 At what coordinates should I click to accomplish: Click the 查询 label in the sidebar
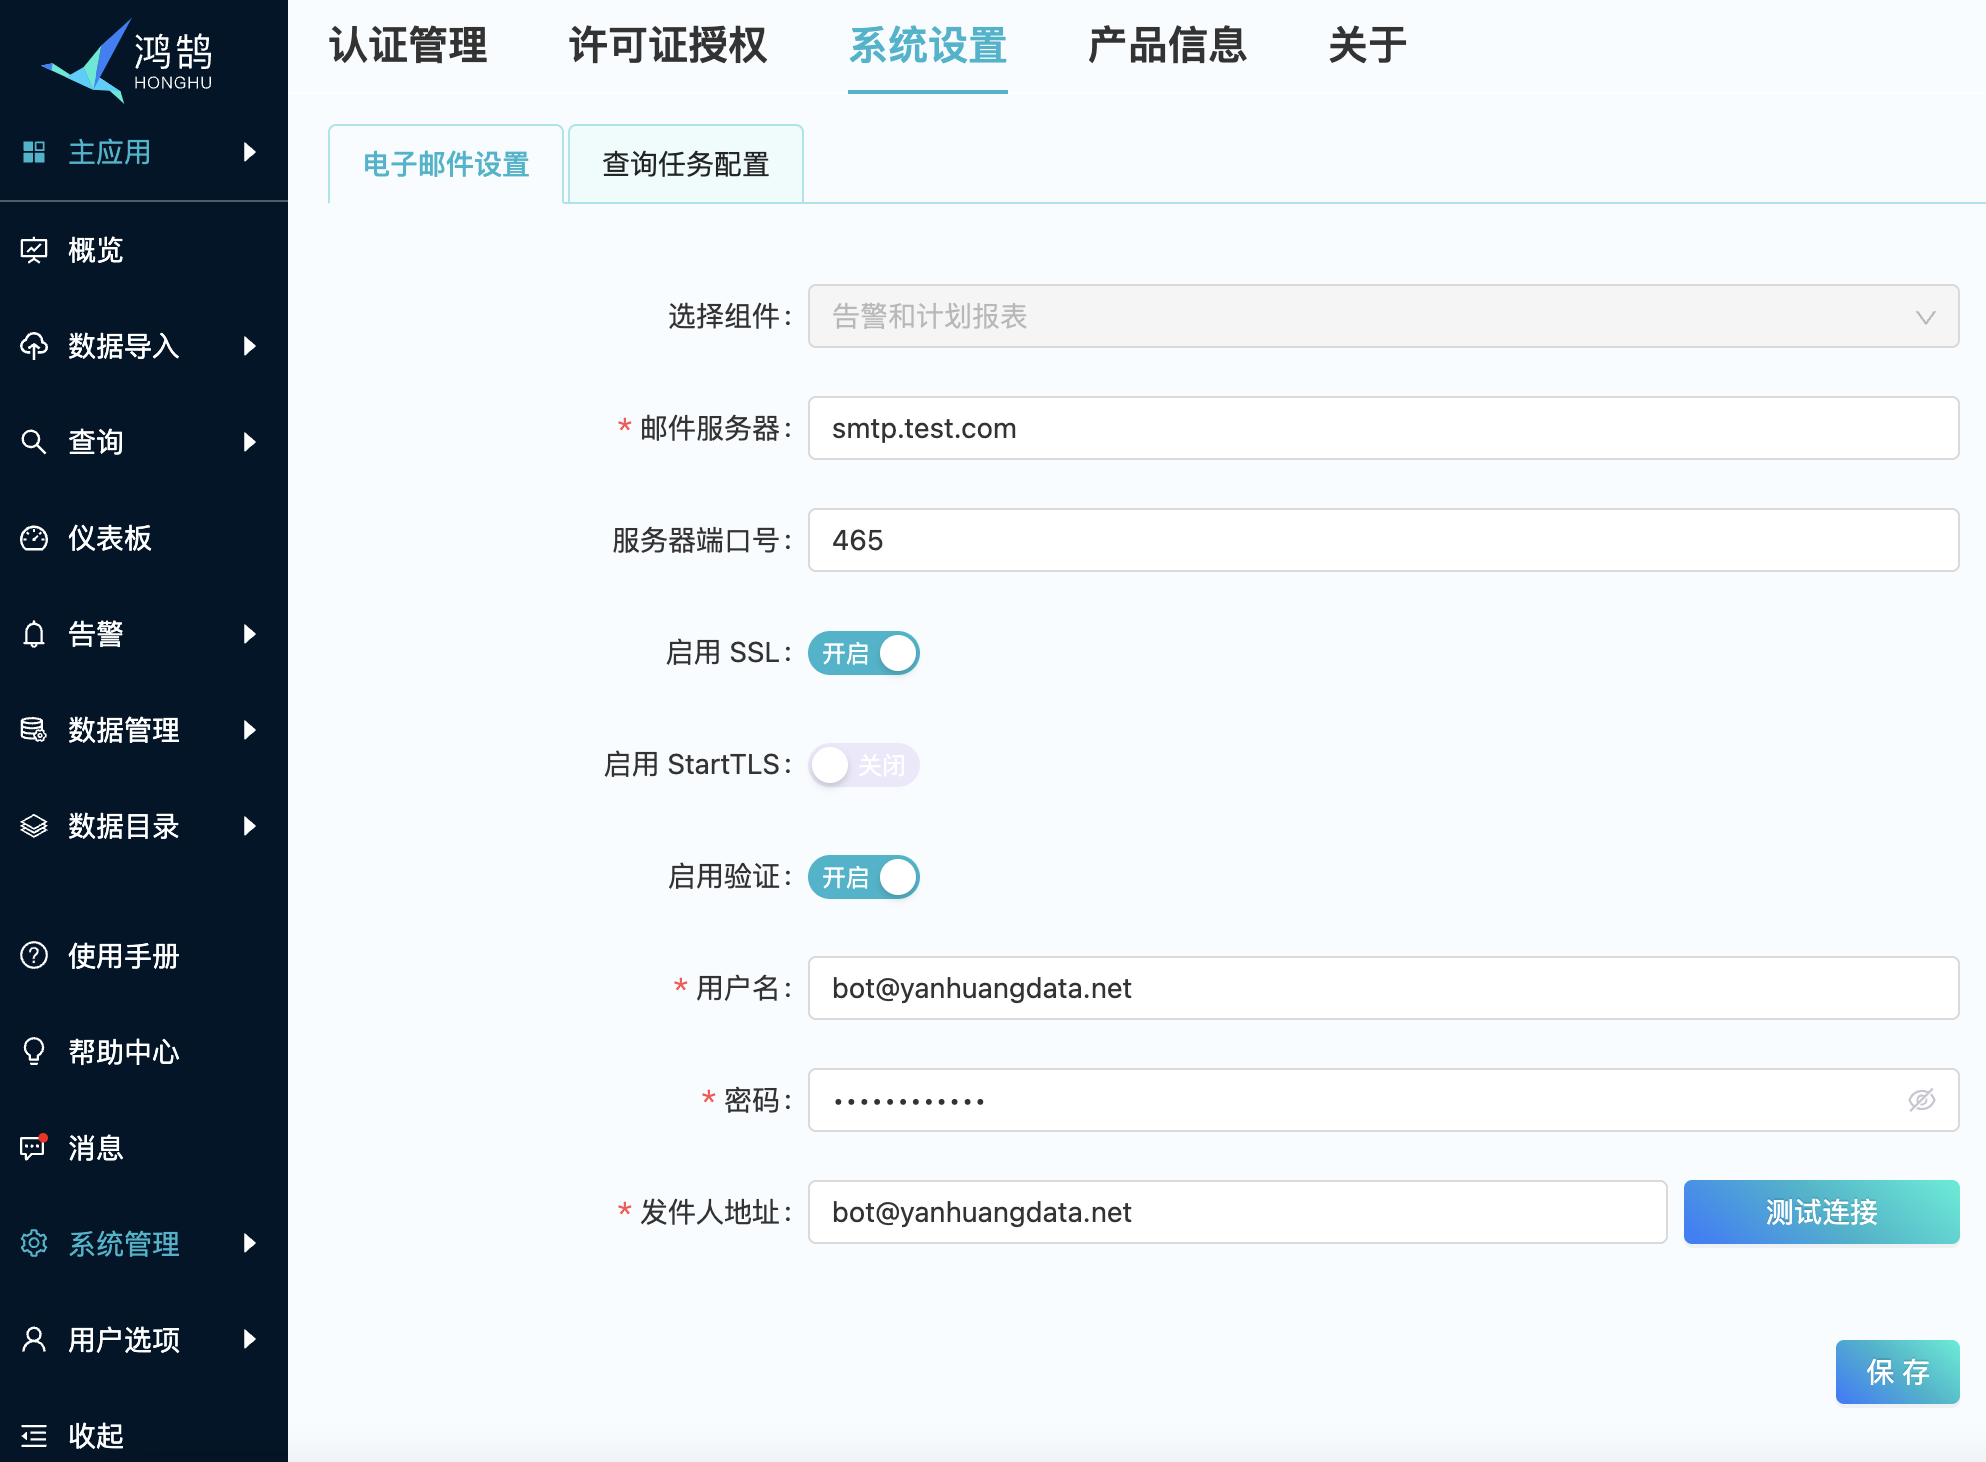[96, 442]
